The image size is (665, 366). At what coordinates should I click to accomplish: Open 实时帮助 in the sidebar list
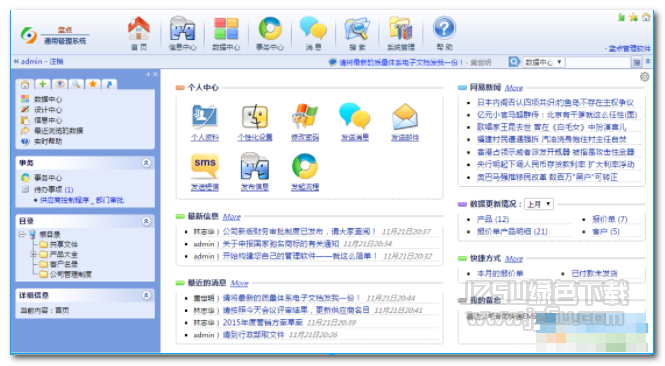(x=48, y=141)
